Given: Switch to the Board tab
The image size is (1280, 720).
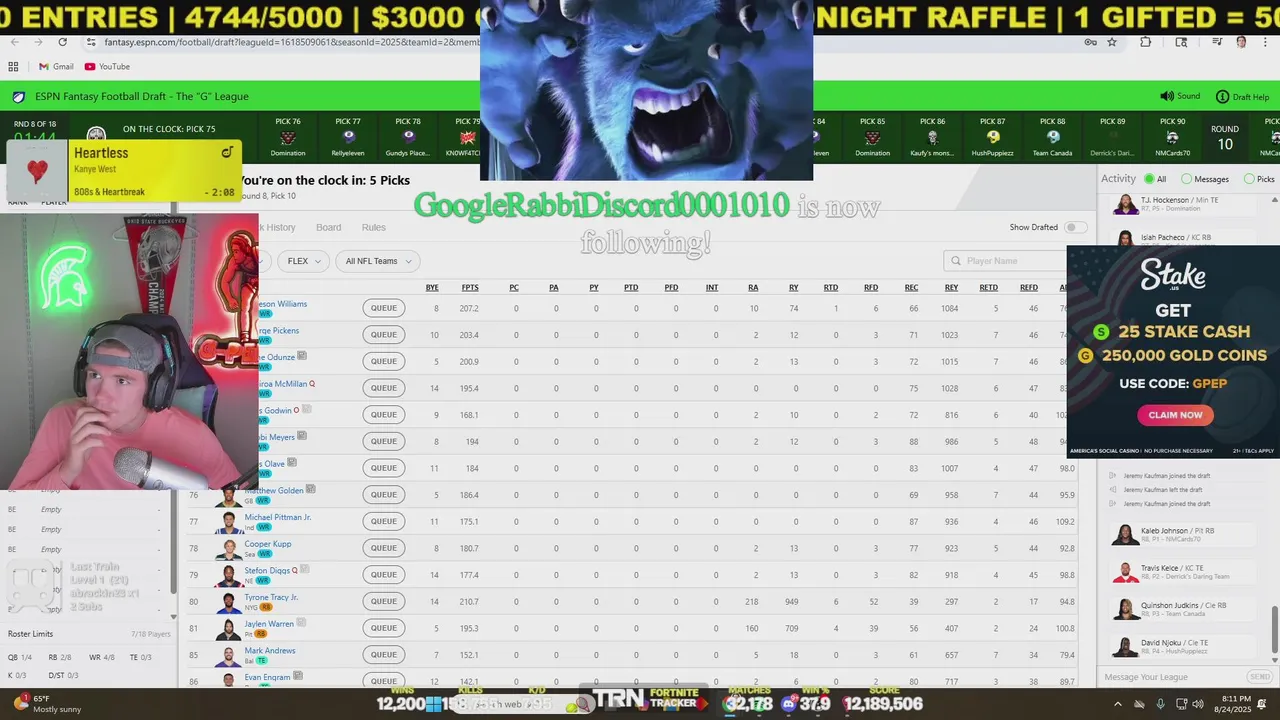Looking at the screenshot, I should click(x=328, y=227).
